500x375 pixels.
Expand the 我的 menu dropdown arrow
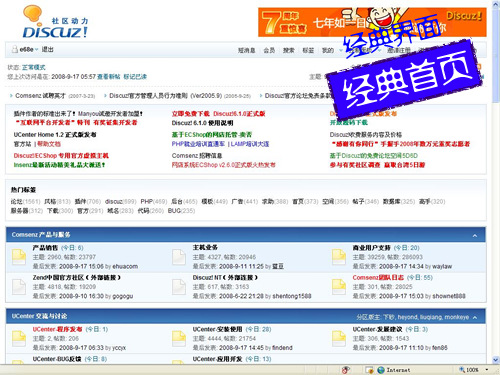click(341, 51)
